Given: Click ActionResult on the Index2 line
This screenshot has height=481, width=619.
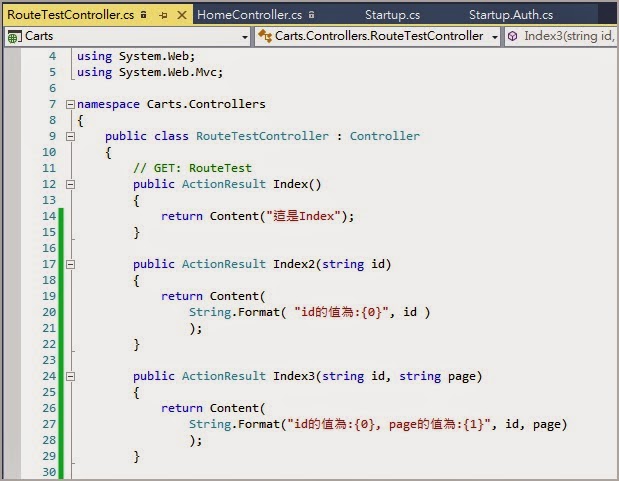Looking at the screenshot, I should click(x=224, y=264).
